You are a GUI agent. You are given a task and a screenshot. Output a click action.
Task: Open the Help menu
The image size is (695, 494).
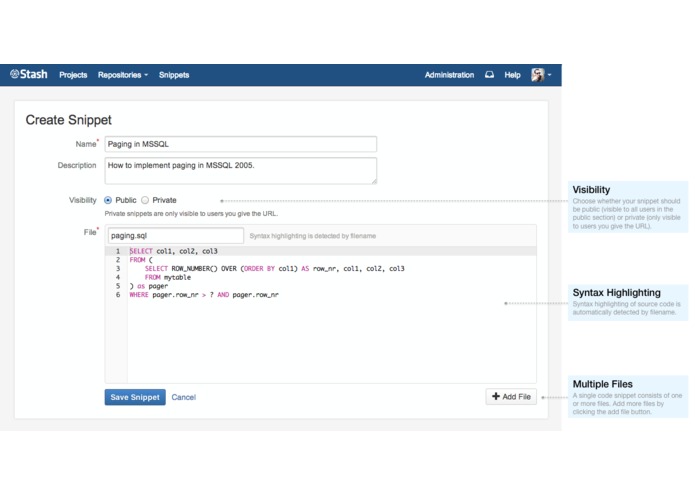pos(512,75)
